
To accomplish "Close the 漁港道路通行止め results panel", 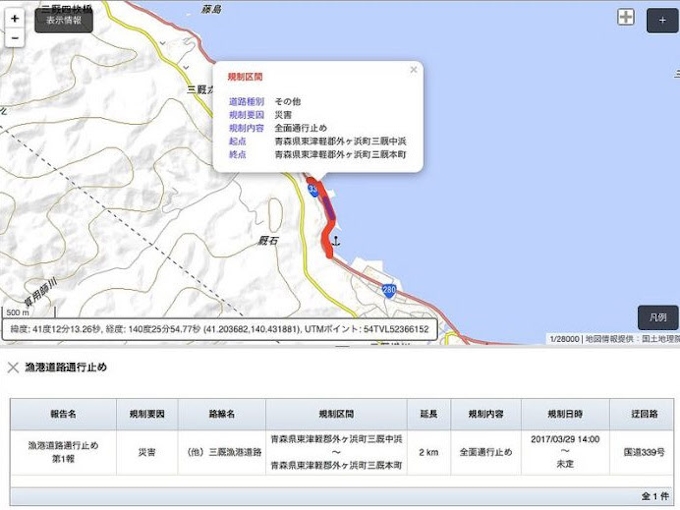I will tap(13, 367).
